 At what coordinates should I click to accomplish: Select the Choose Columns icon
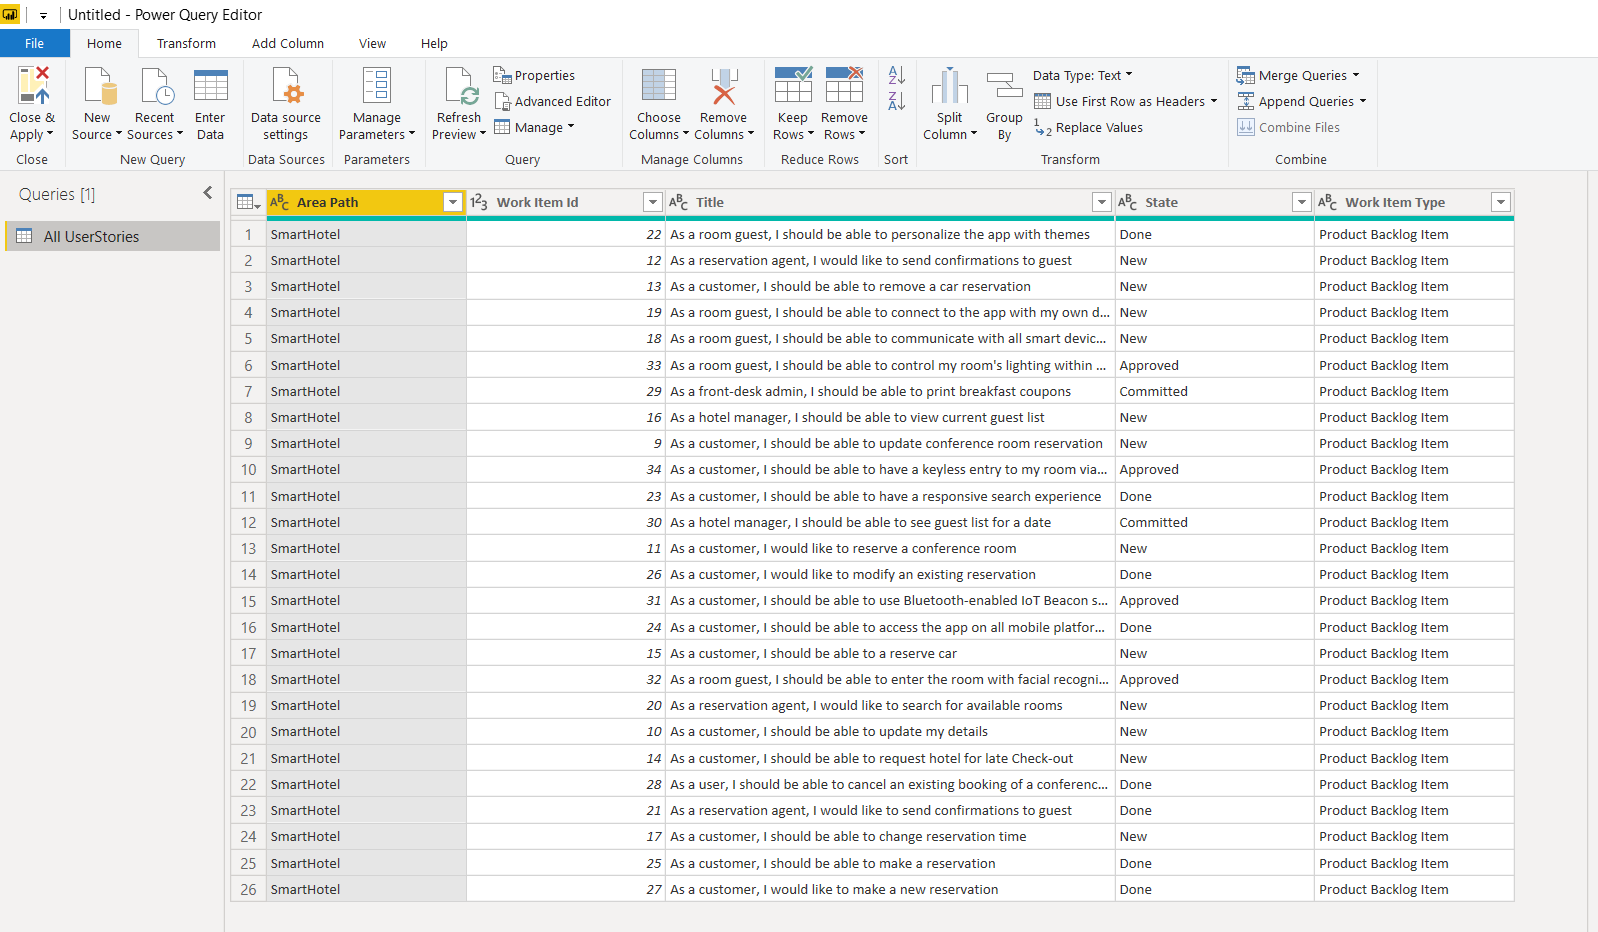pyautogui.click(x=659, y=86)
